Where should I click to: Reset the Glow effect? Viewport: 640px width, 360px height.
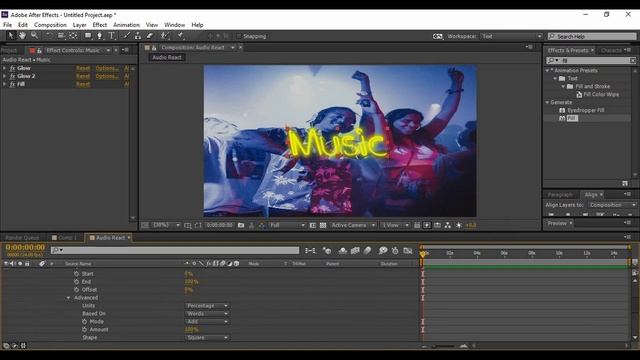[x=83, y=68]
